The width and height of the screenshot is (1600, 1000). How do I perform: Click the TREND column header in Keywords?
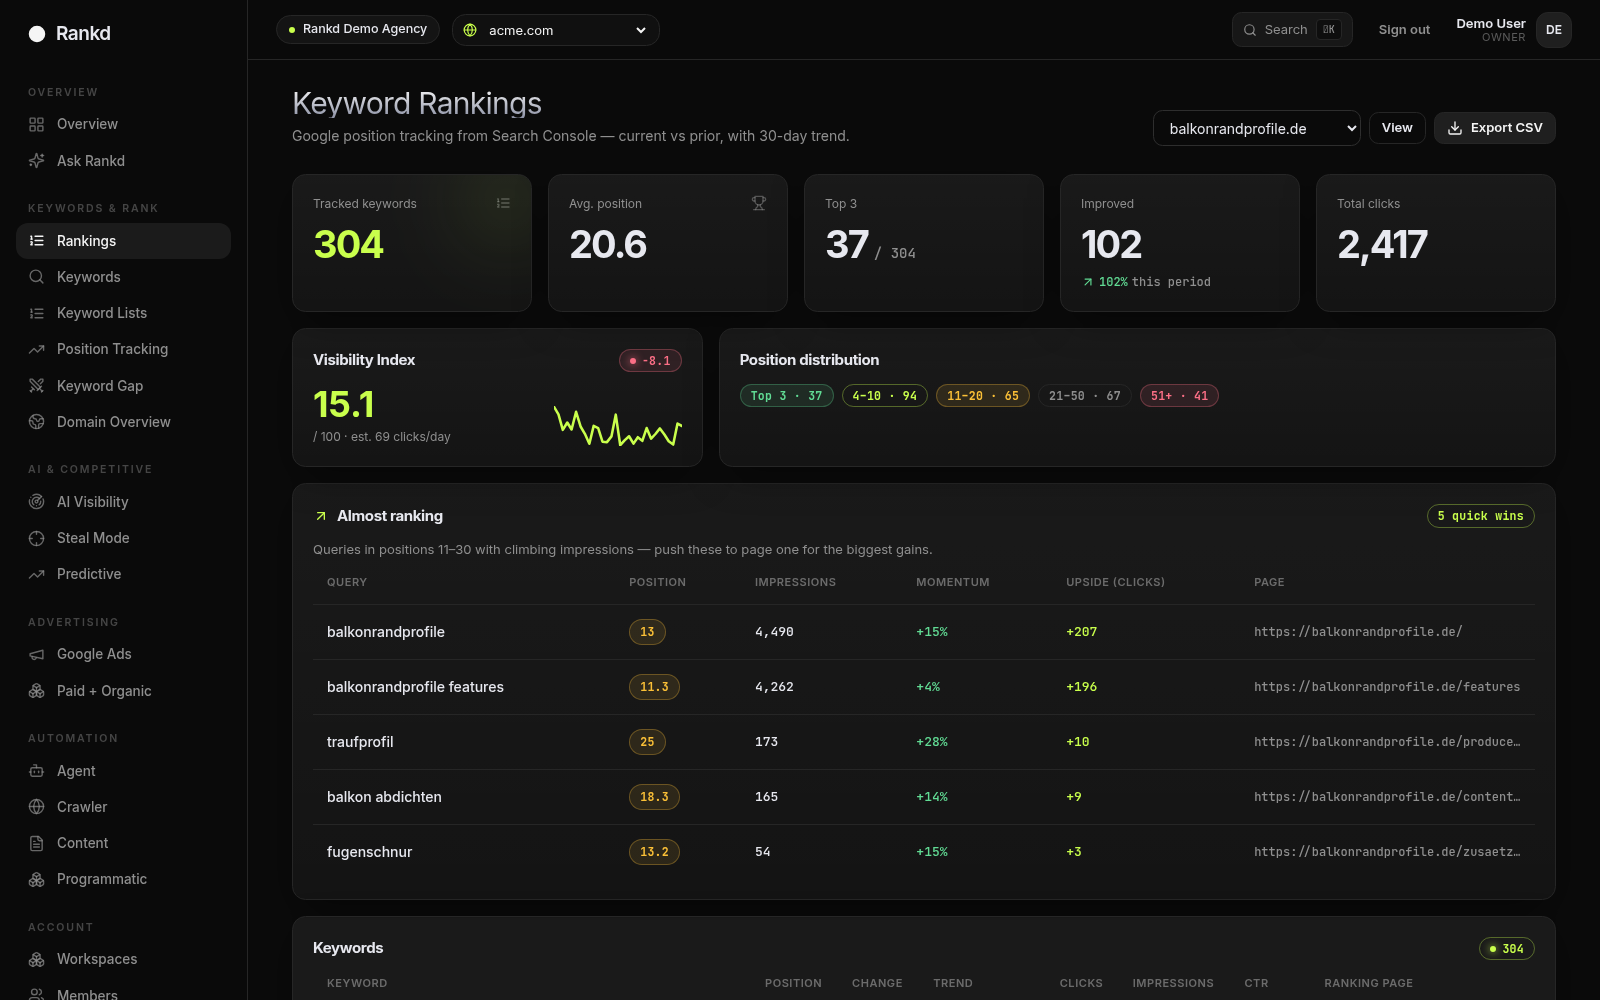click(x=953, y=983)
